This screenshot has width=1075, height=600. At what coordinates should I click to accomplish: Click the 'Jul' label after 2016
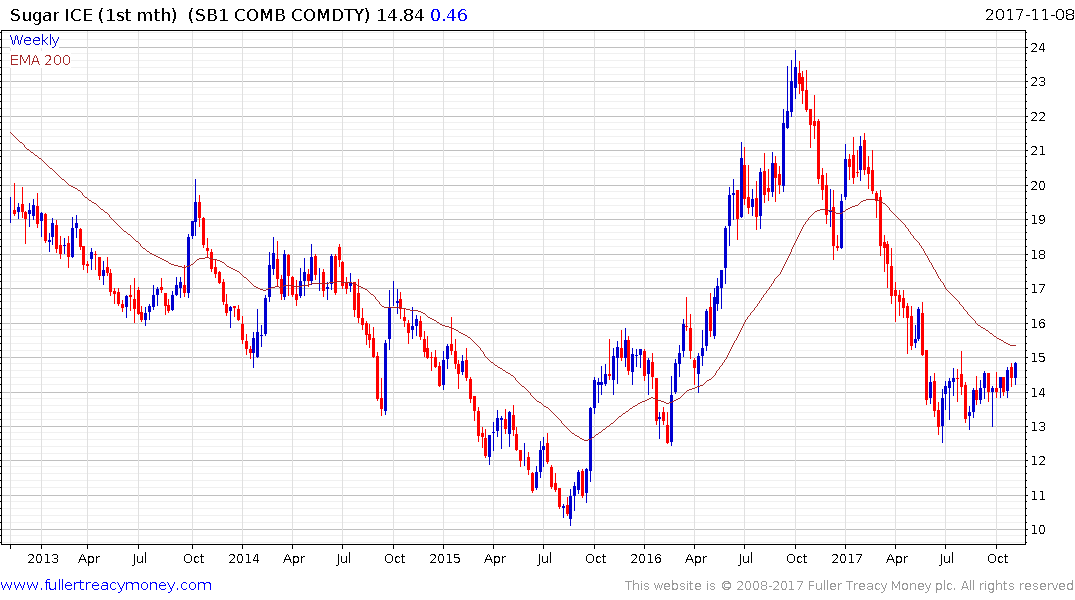coord(745,558)
